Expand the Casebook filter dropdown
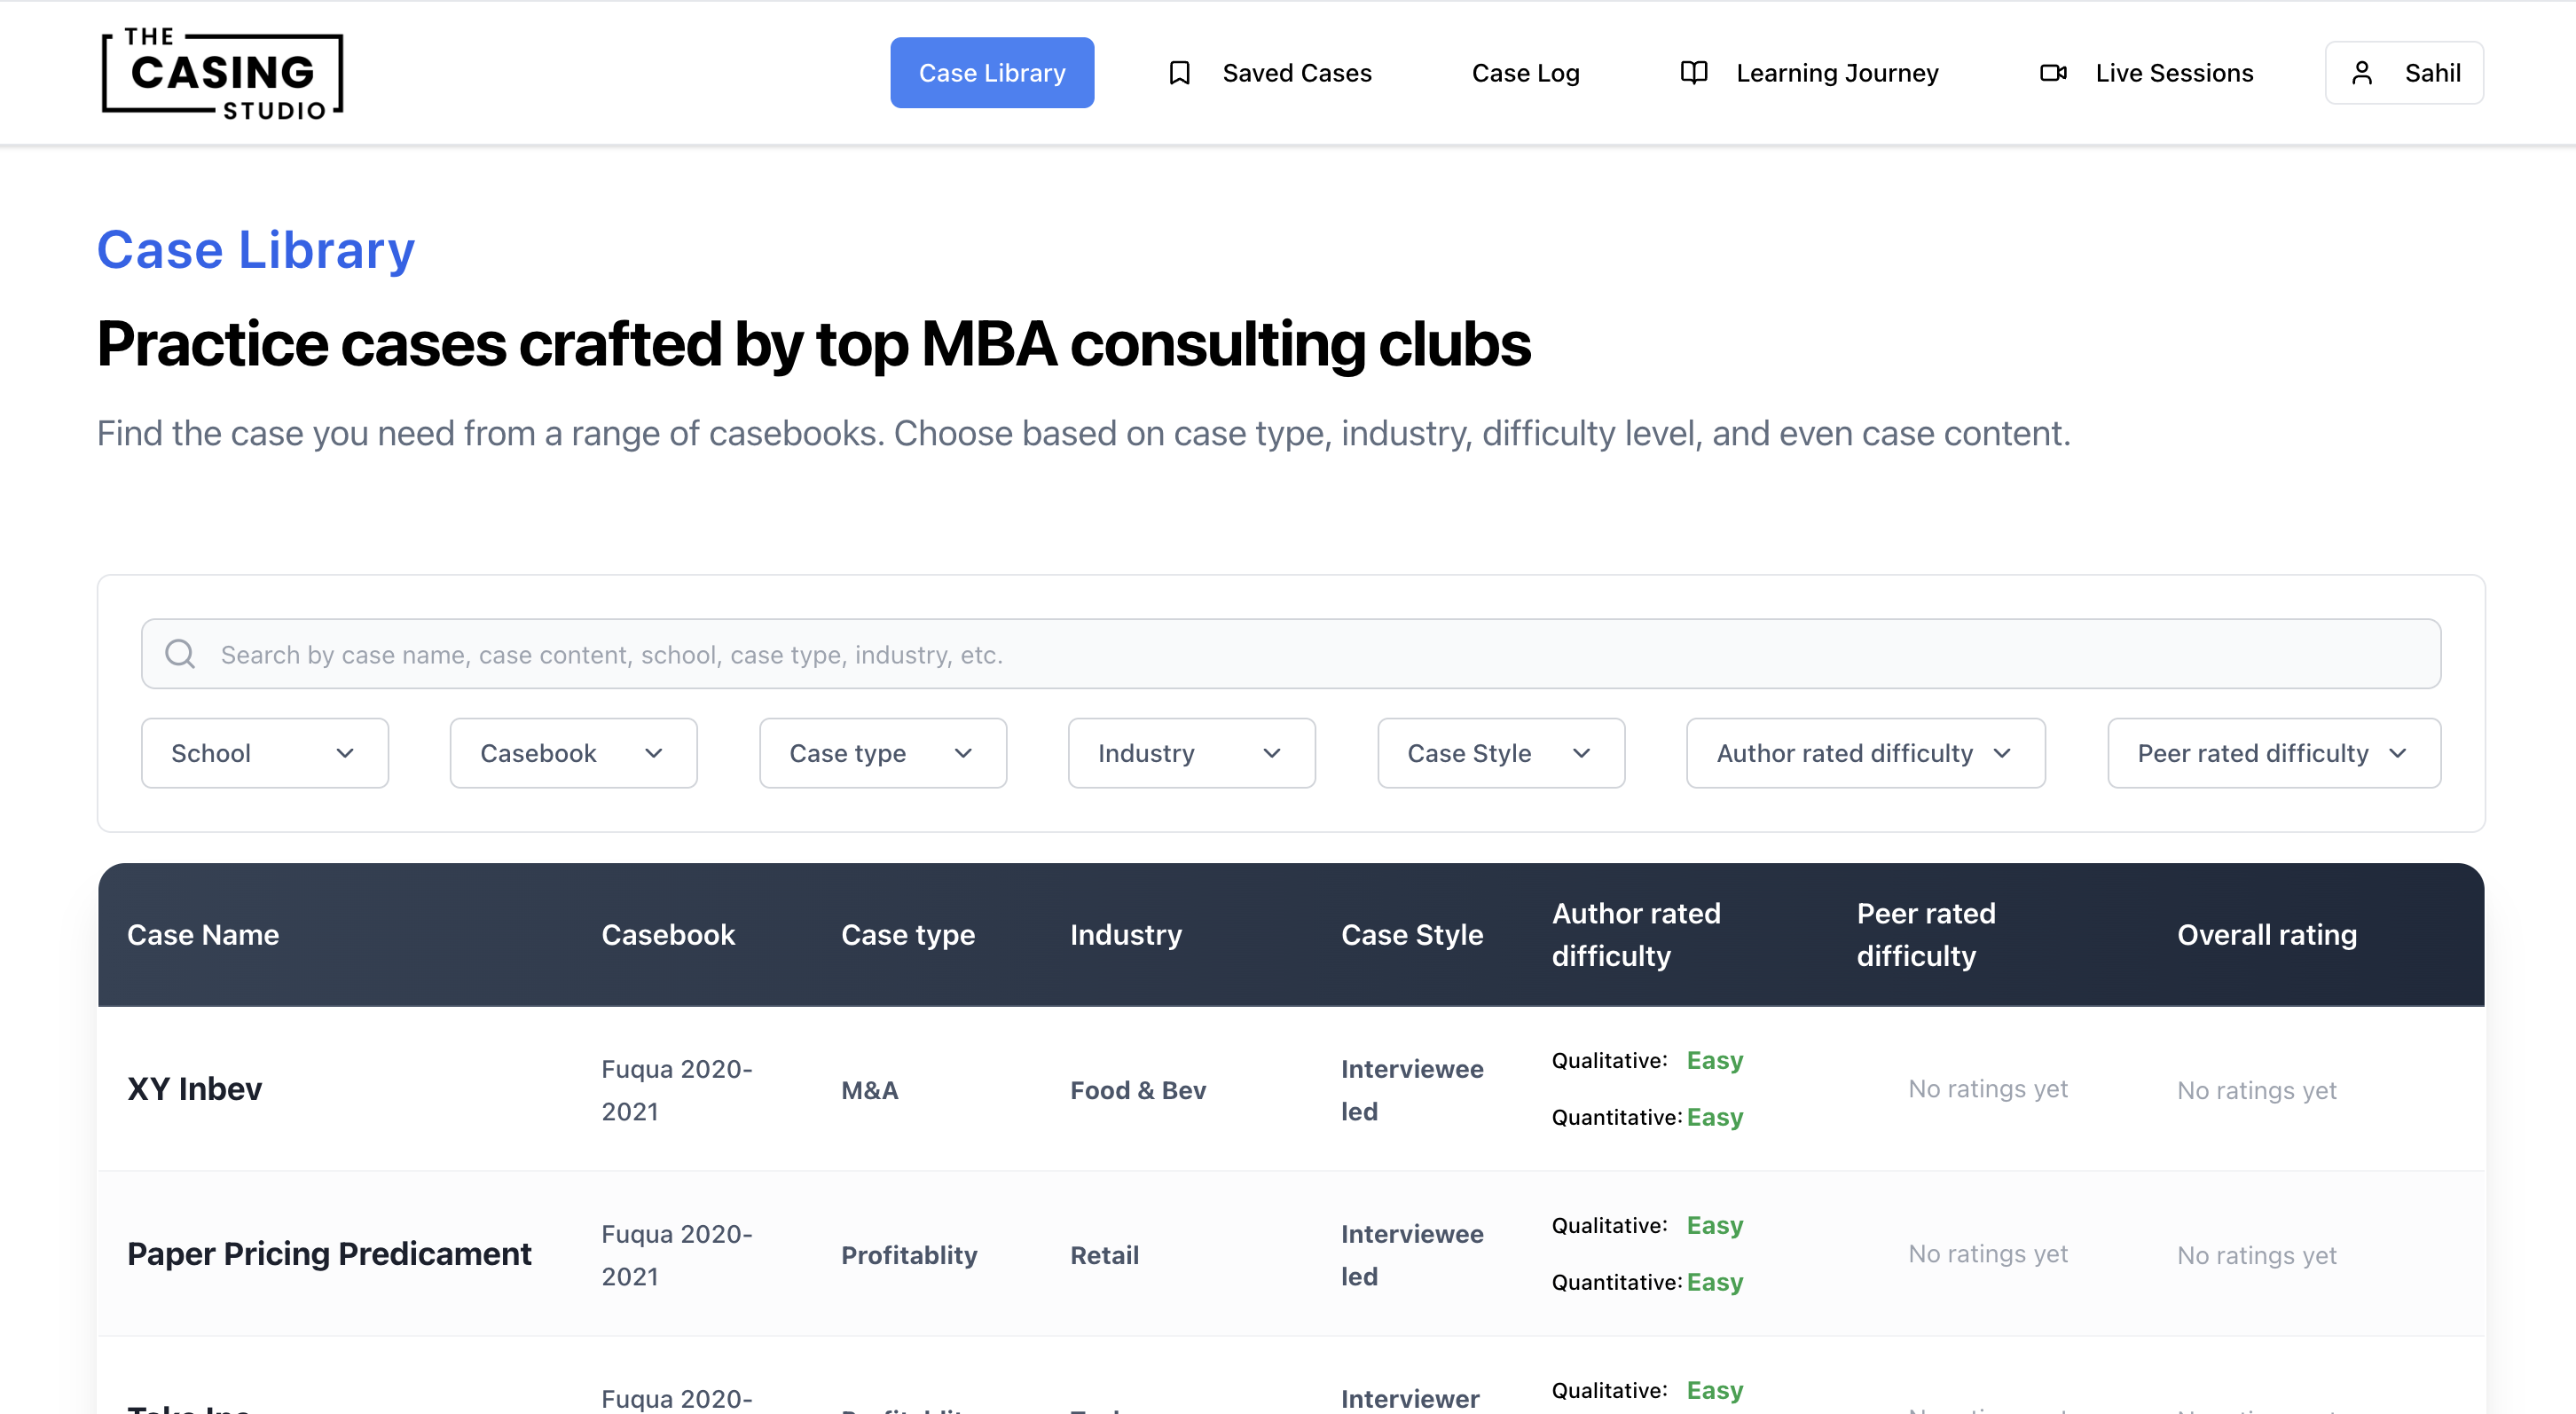2576x1414 pixels. coord(572,753)
